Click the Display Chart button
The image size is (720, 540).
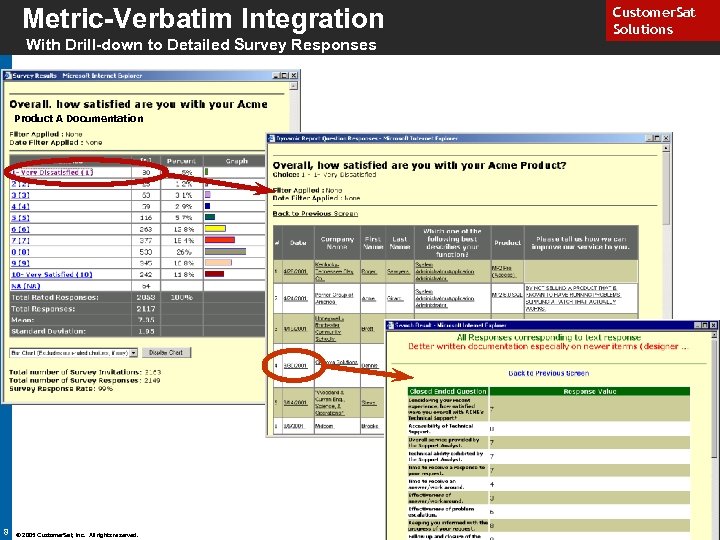click(x=166, y=353)
